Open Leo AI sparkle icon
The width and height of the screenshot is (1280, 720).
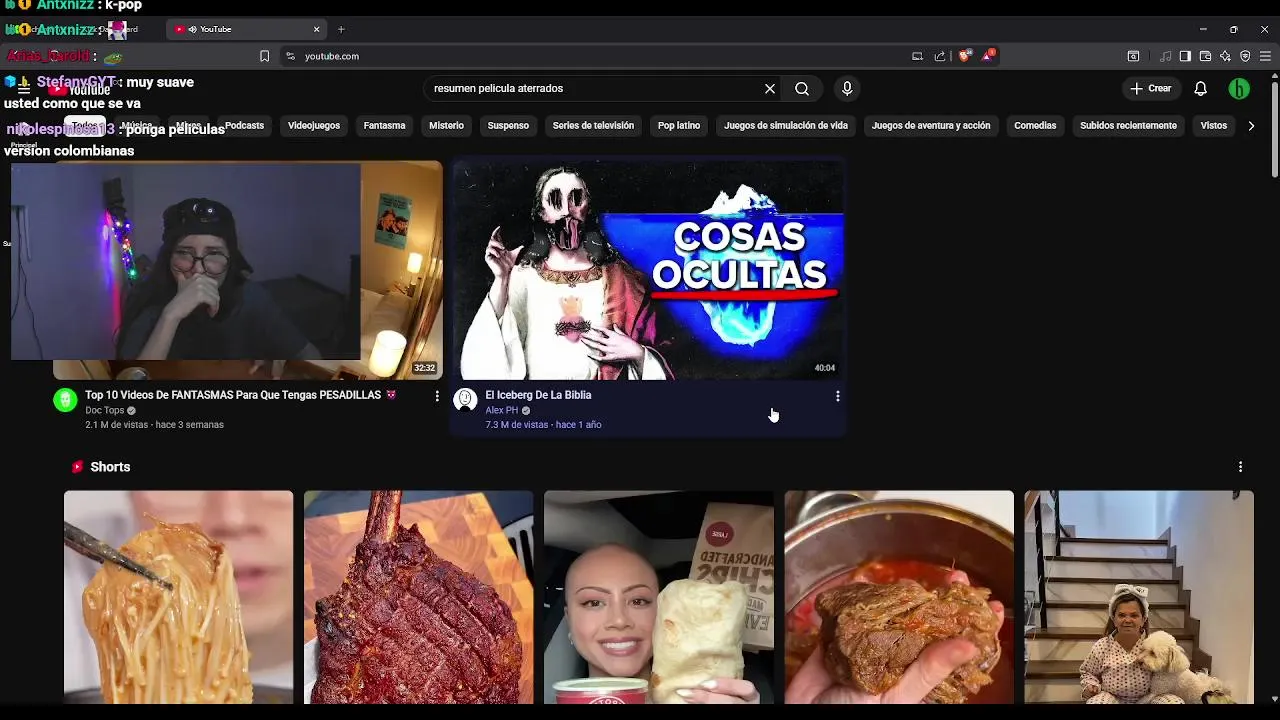[1225, 56]
